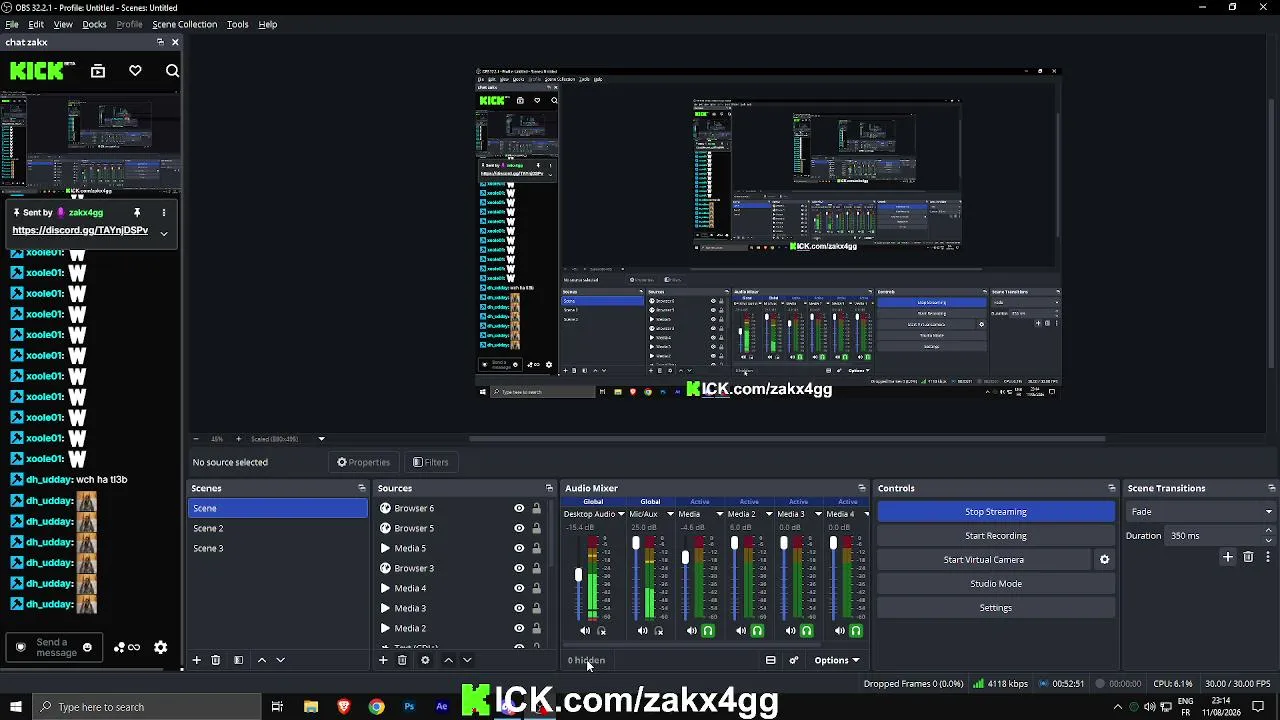Open Kick browse icon in chat dock
The height and width of the screenshot is (720, 1280).
click(98, 71)
